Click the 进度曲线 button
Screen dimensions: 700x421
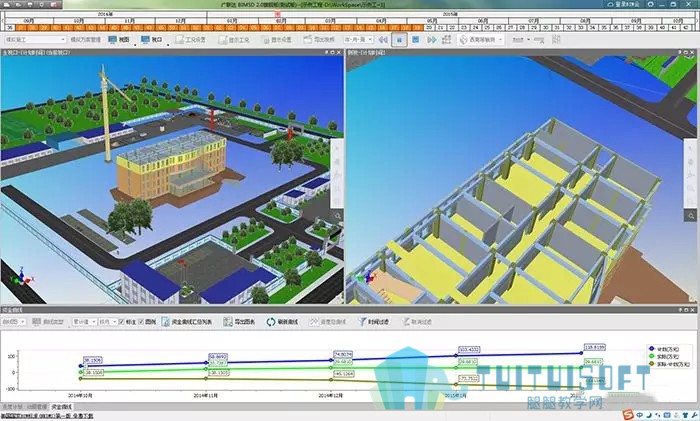(x=328, y=321)
